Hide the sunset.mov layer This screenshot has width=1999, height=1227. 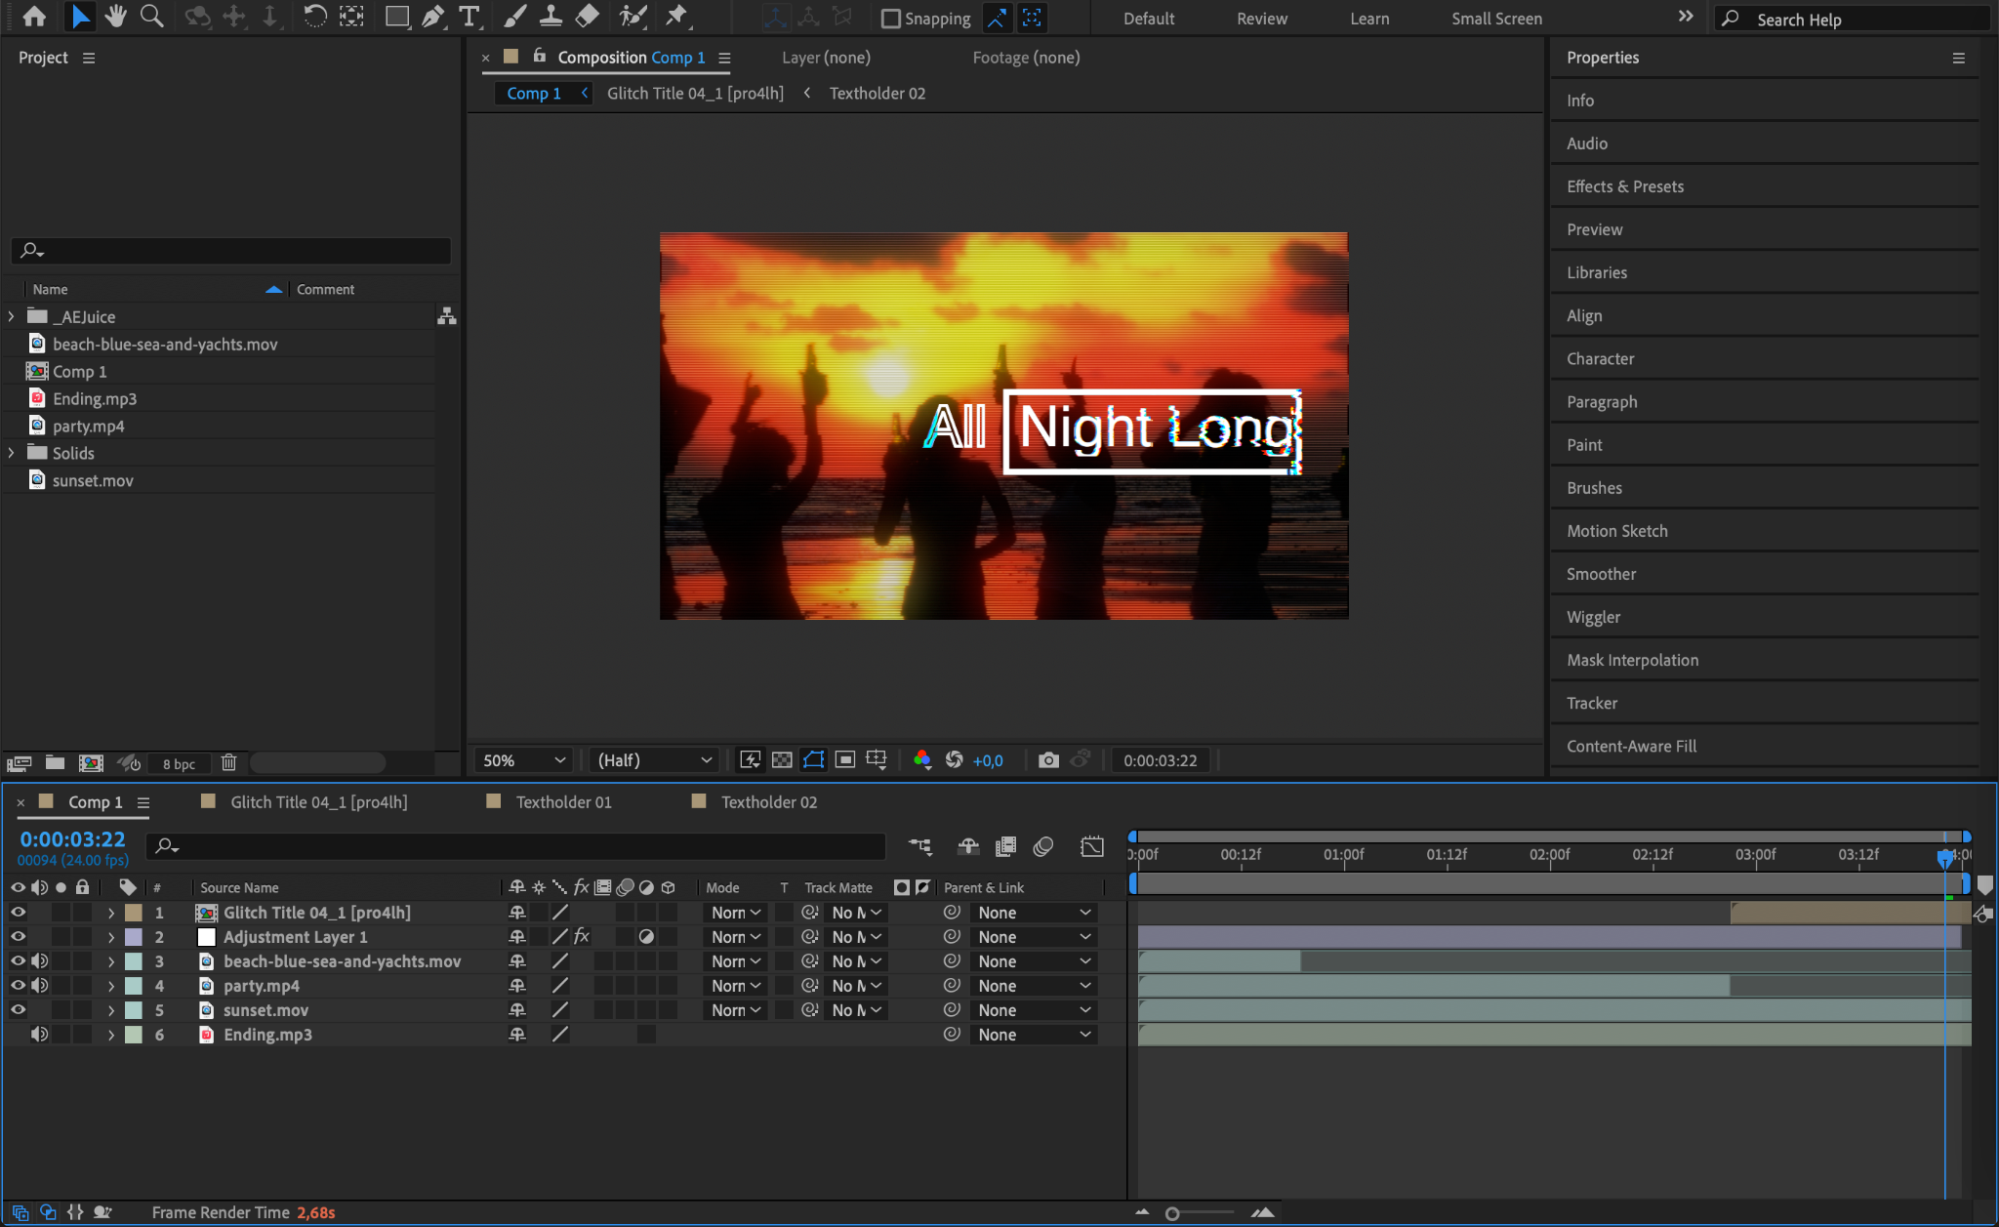pyautogui.click(x=18, y=1010)
